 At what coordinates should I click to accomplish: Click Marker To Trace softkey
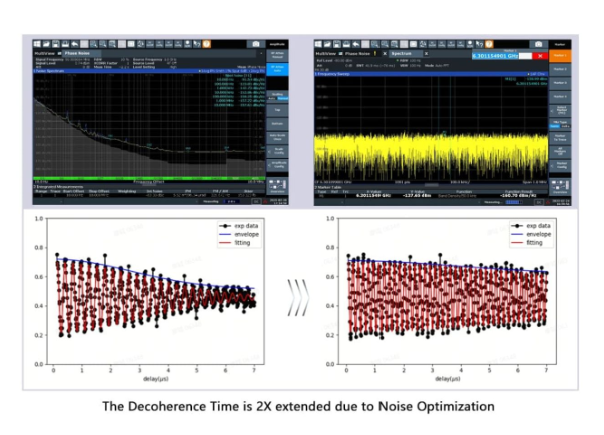(560, 138)
